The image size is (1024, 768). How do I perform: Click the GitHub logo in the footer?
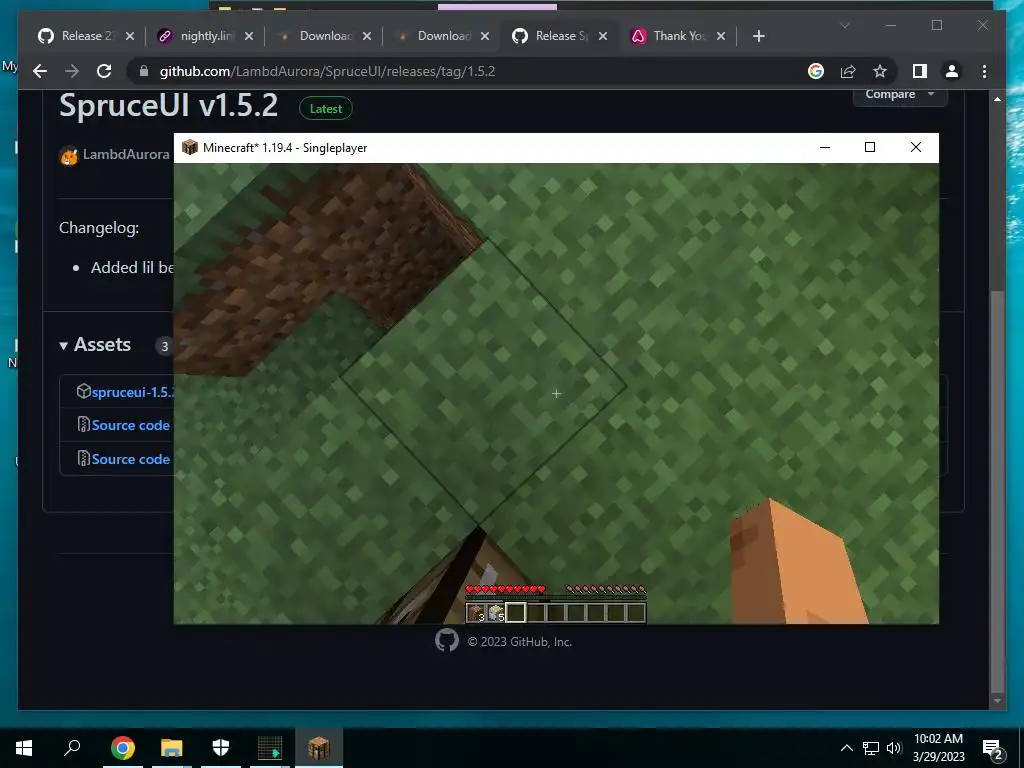click(447, 641)
